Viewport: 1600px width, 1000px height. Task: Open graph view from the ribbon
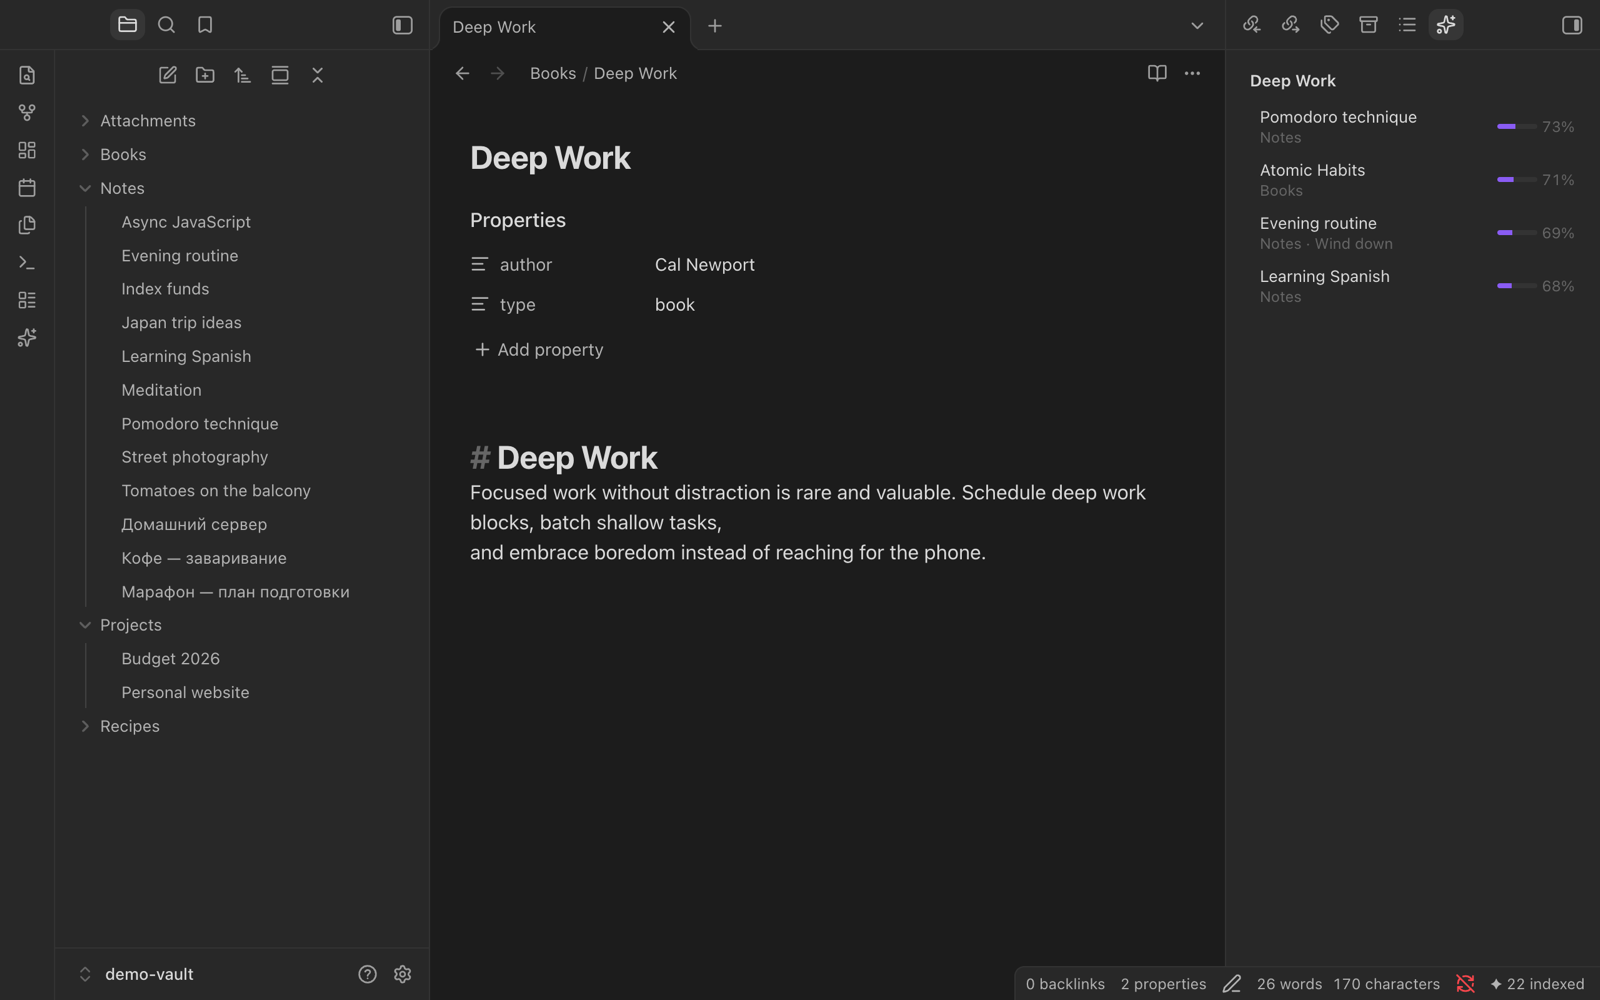(x=27, y=112)
